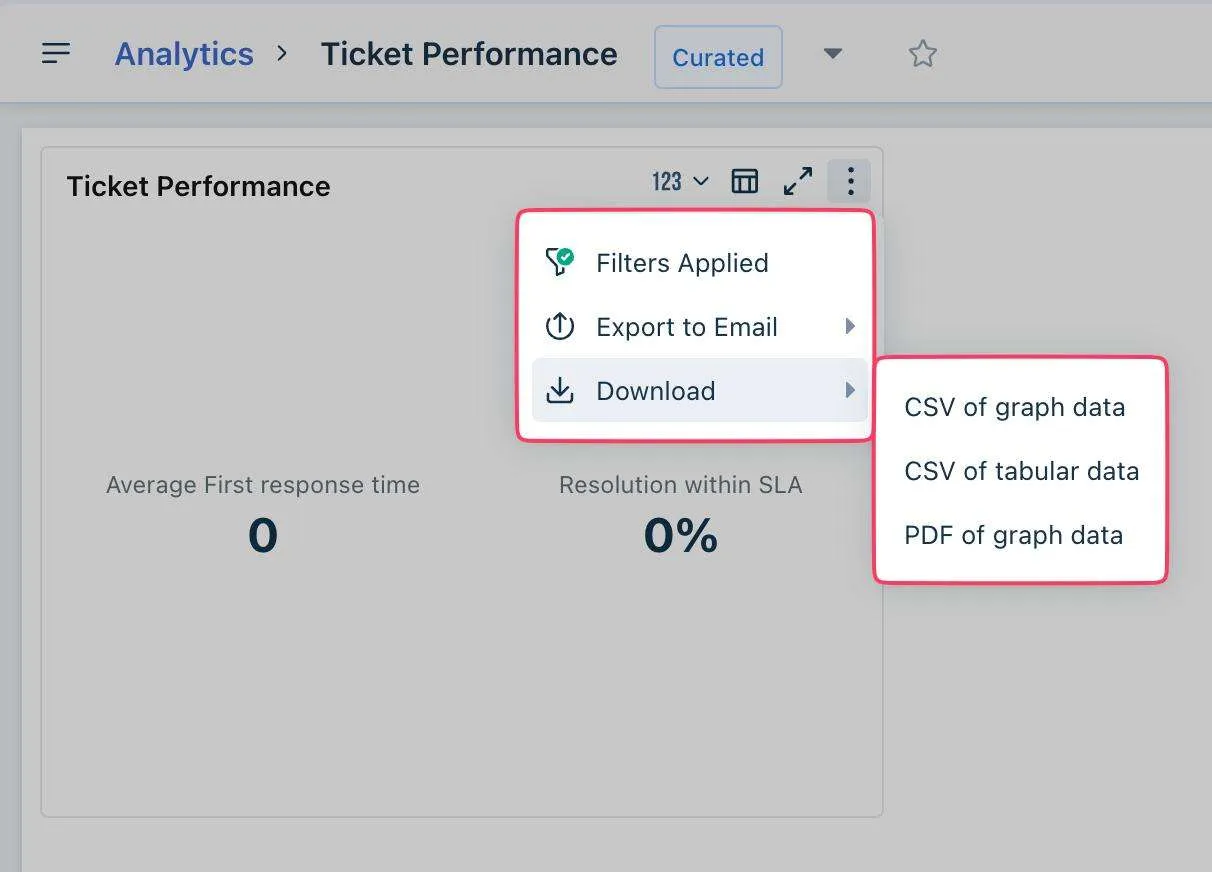
Task: Select Filters Applied menu entry
Action: pyautogui.click(x=699, y=263)
